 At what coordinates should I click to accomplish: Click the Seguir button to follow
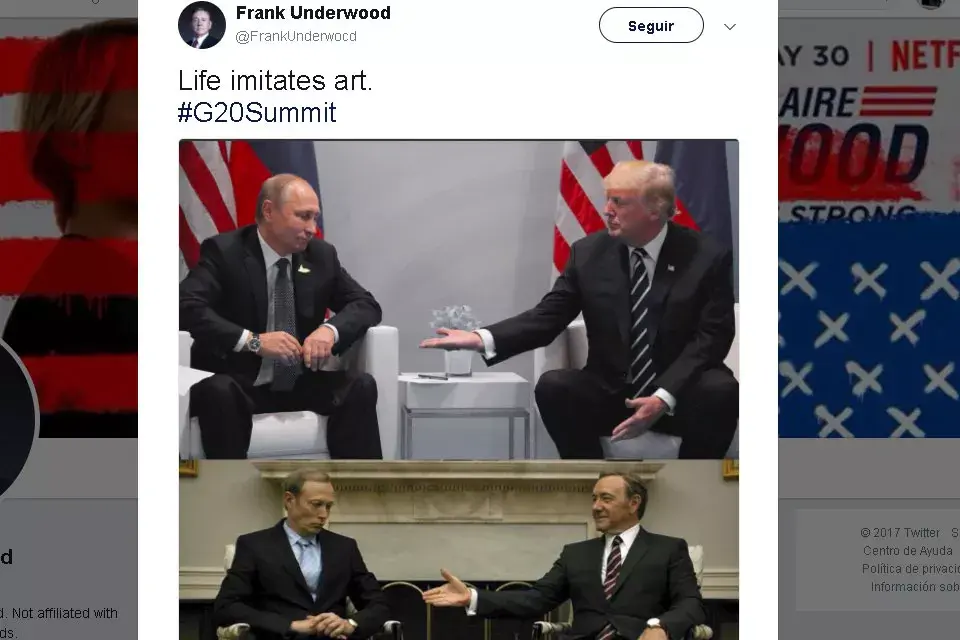[x=650, y=25]
